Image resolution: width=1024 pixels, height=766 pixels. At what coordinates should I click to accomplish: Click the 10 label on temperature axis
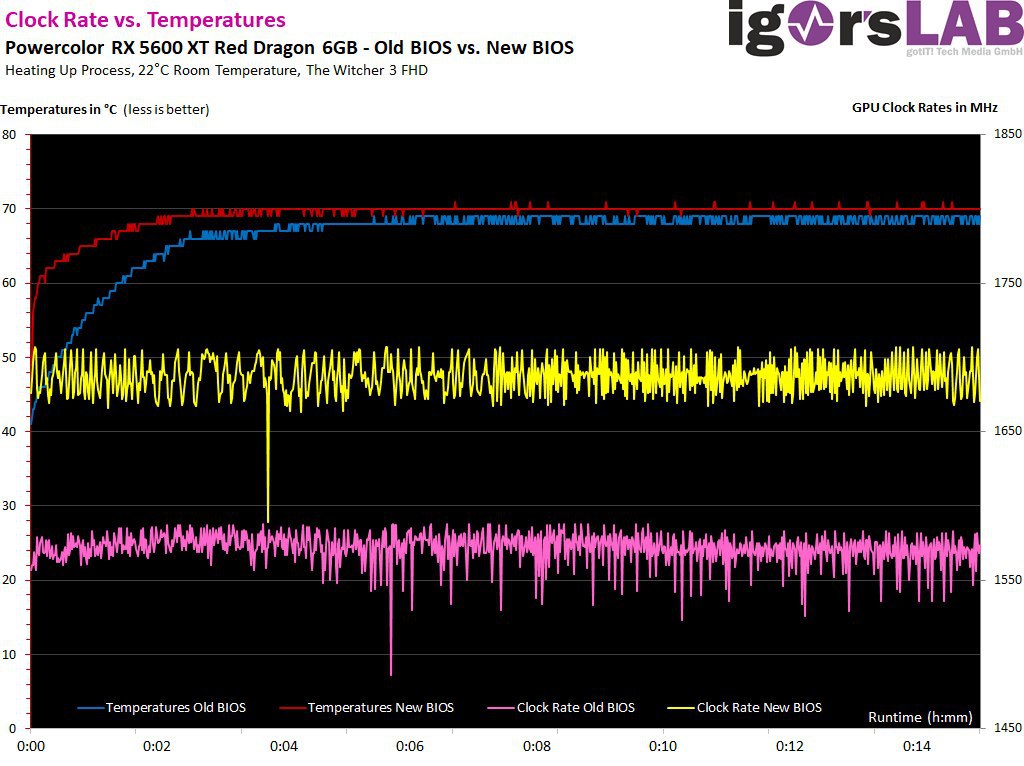click(9, 654)
